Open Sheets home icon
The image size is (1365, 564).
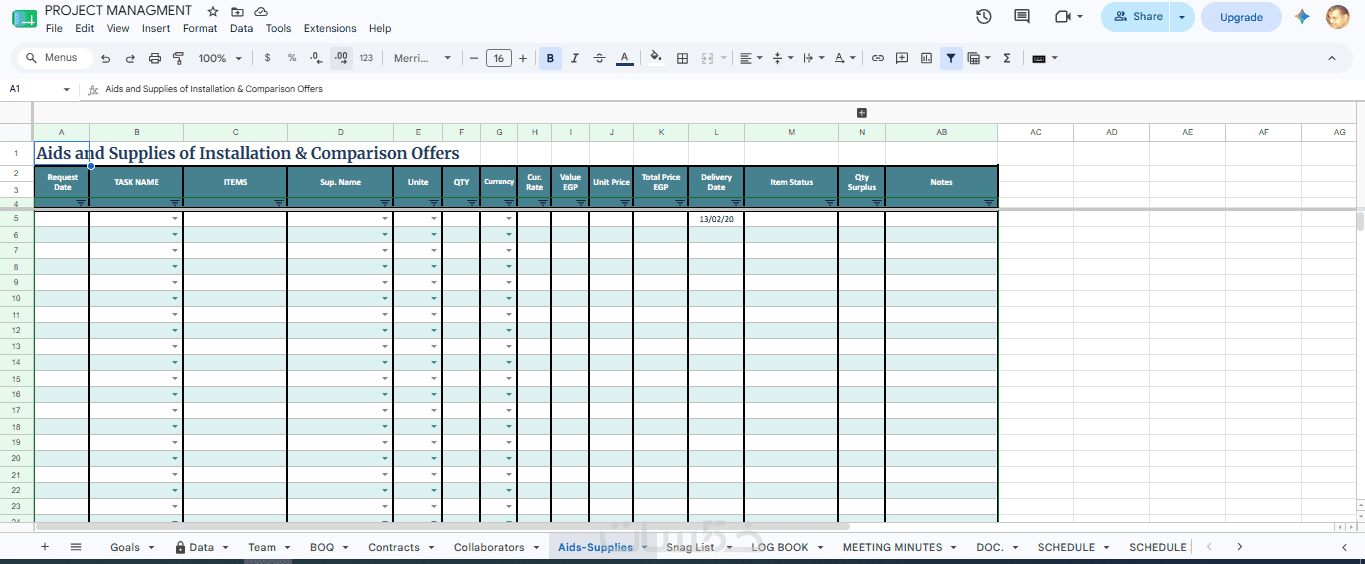click(x=24, y=18)
